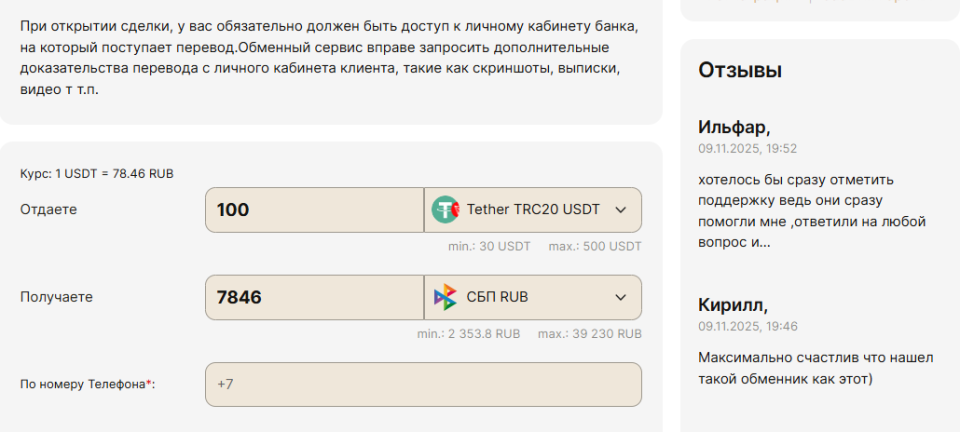Expand the Tether TRC20 USDT dropdown arrow

pos(620,210)
